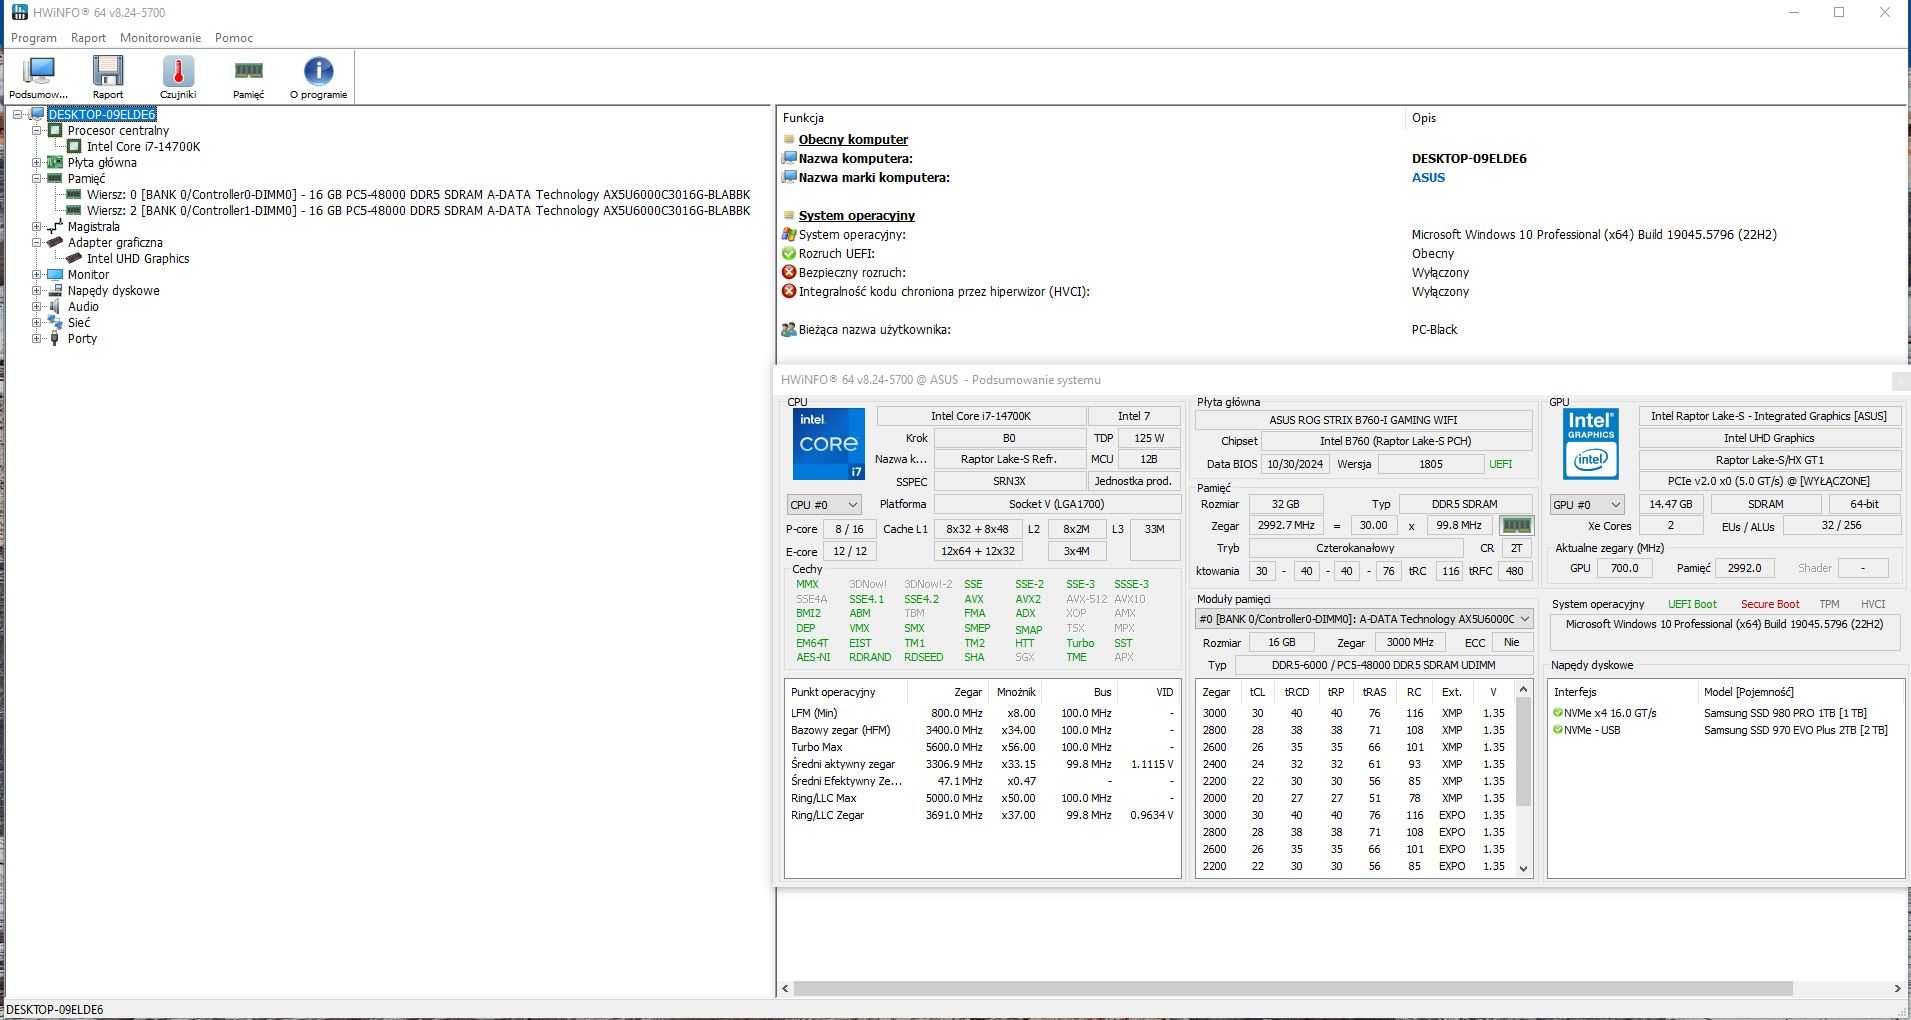Screen dimensions: 1911x1020
Task: Expand the Płyta główna tree node
Action: point(37,163)
